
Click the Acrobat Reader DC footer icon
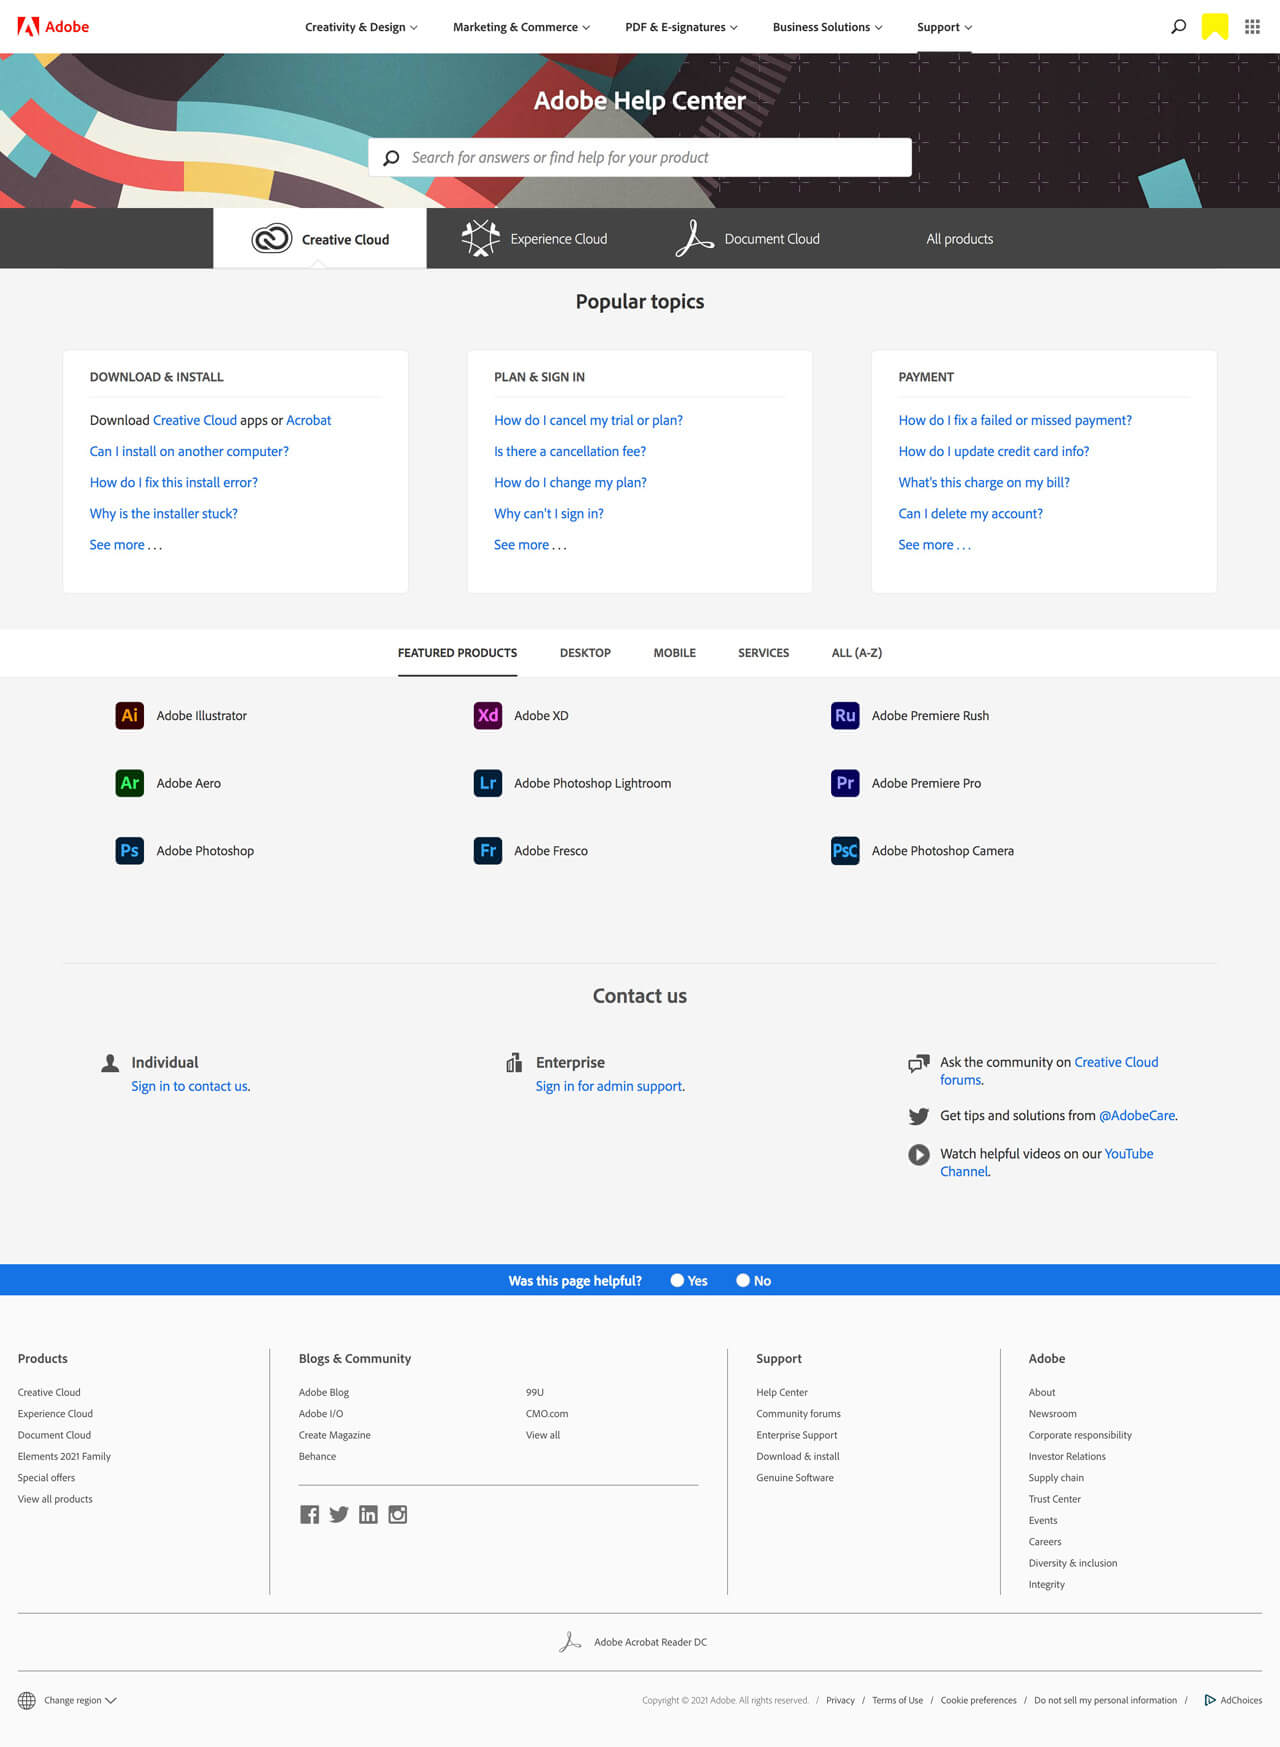tap(570, 1642)
